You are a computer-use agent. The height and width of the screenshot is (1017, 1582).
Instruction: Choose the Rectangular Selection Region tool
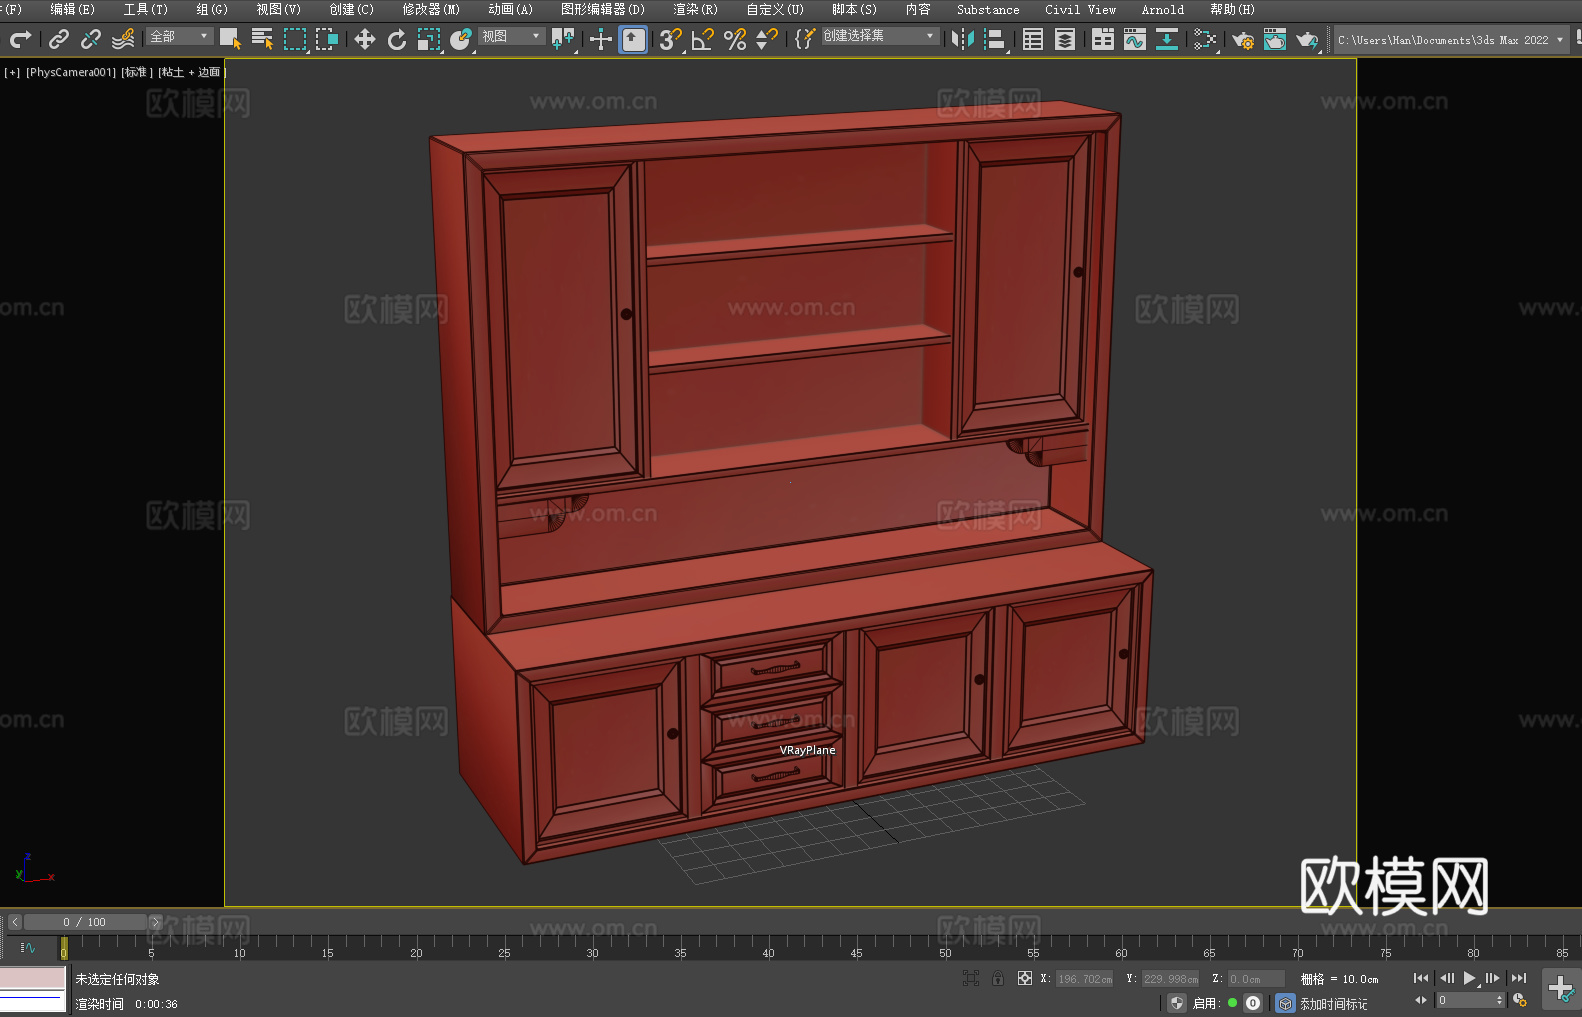[x=295, y=39]
